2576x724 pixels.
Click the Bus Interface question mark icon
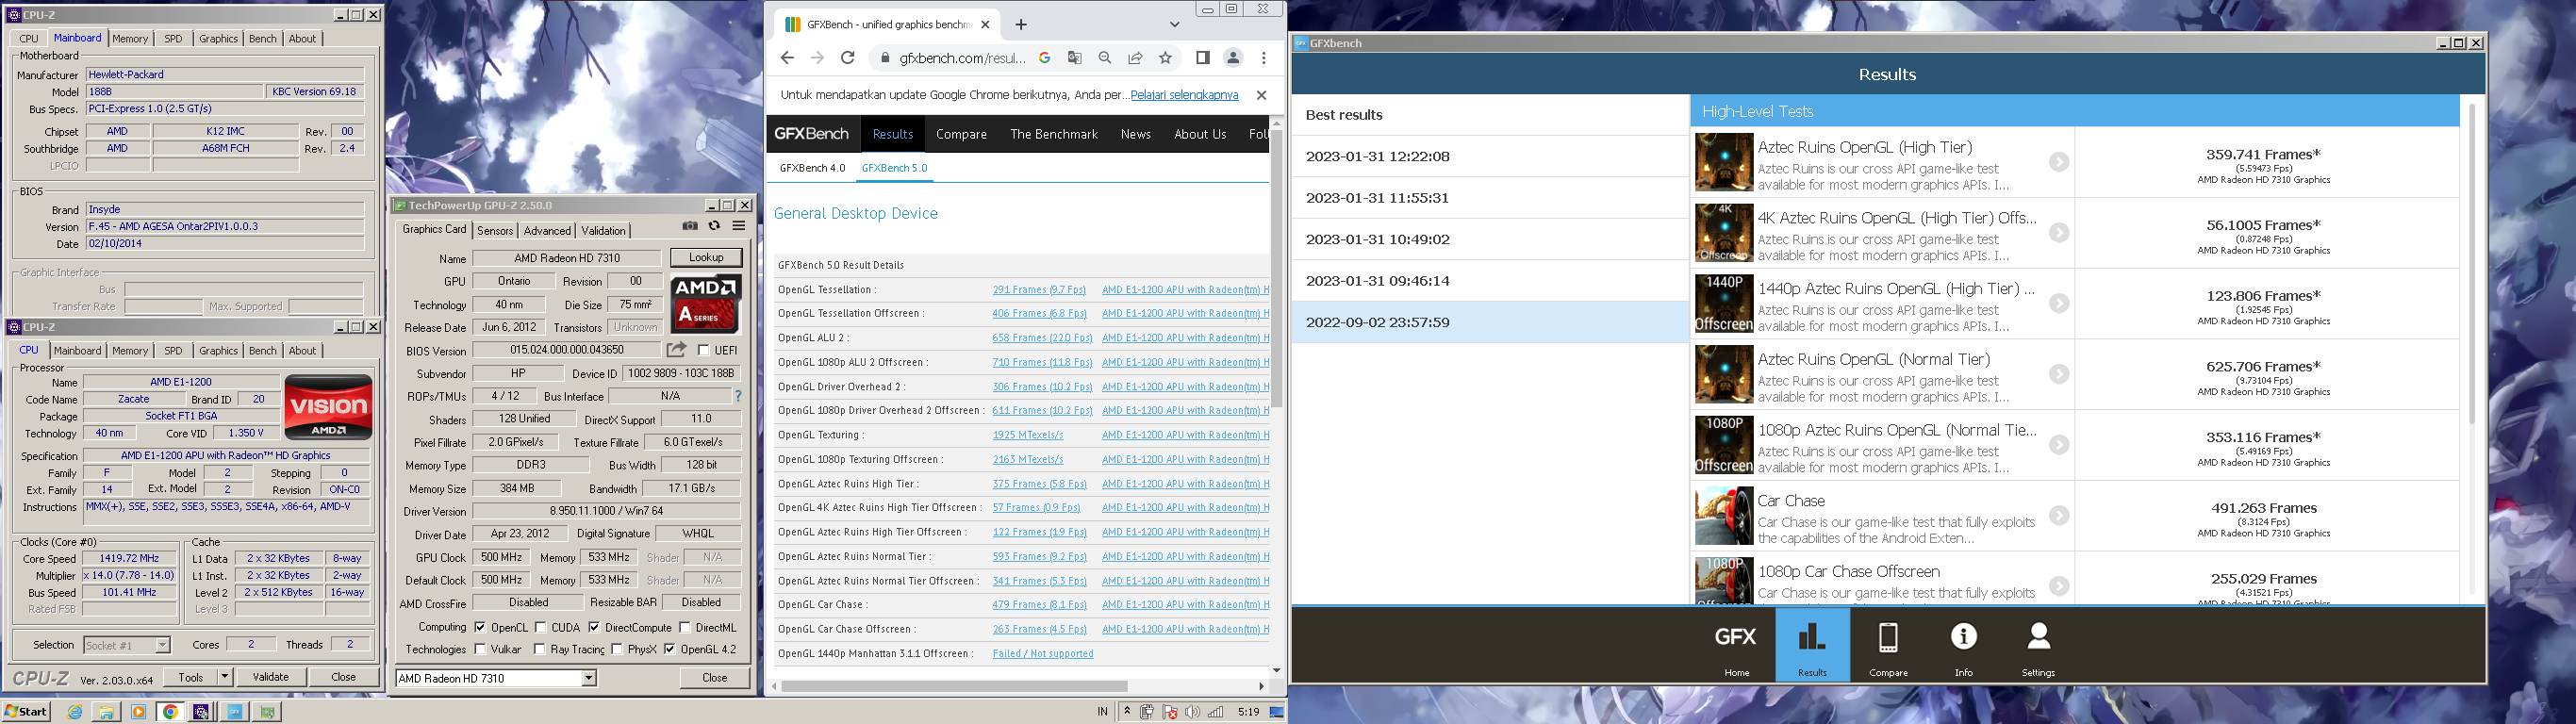pyautogui.click(x=738, y=396)
